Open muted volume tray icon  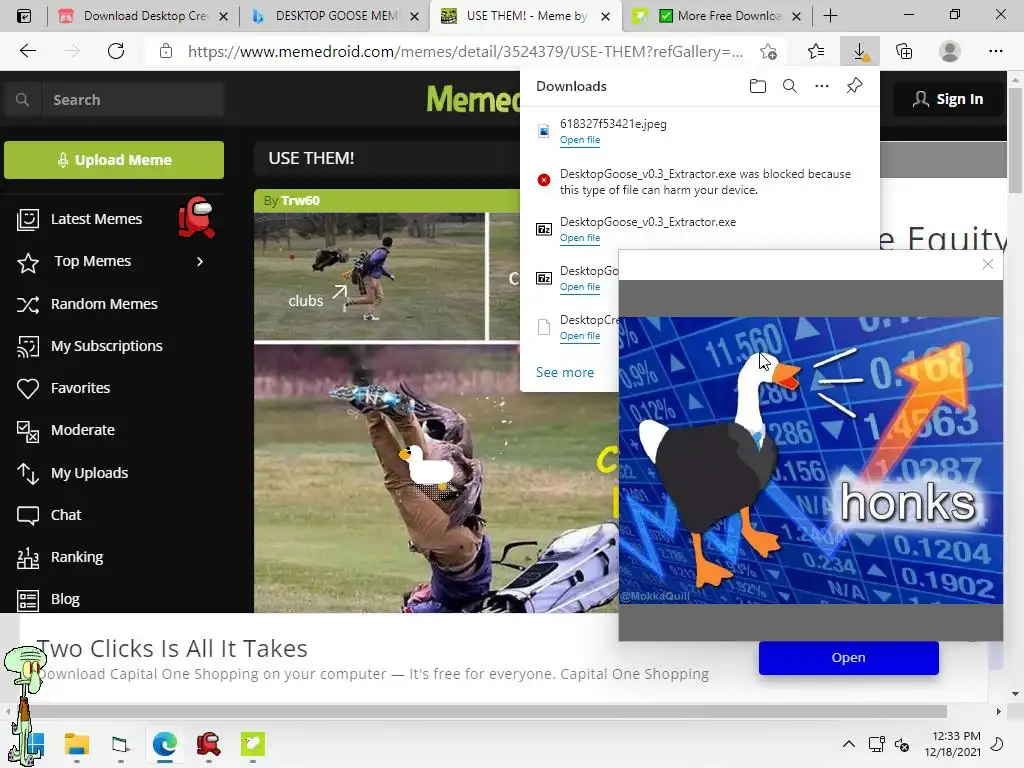pos(903,744)
